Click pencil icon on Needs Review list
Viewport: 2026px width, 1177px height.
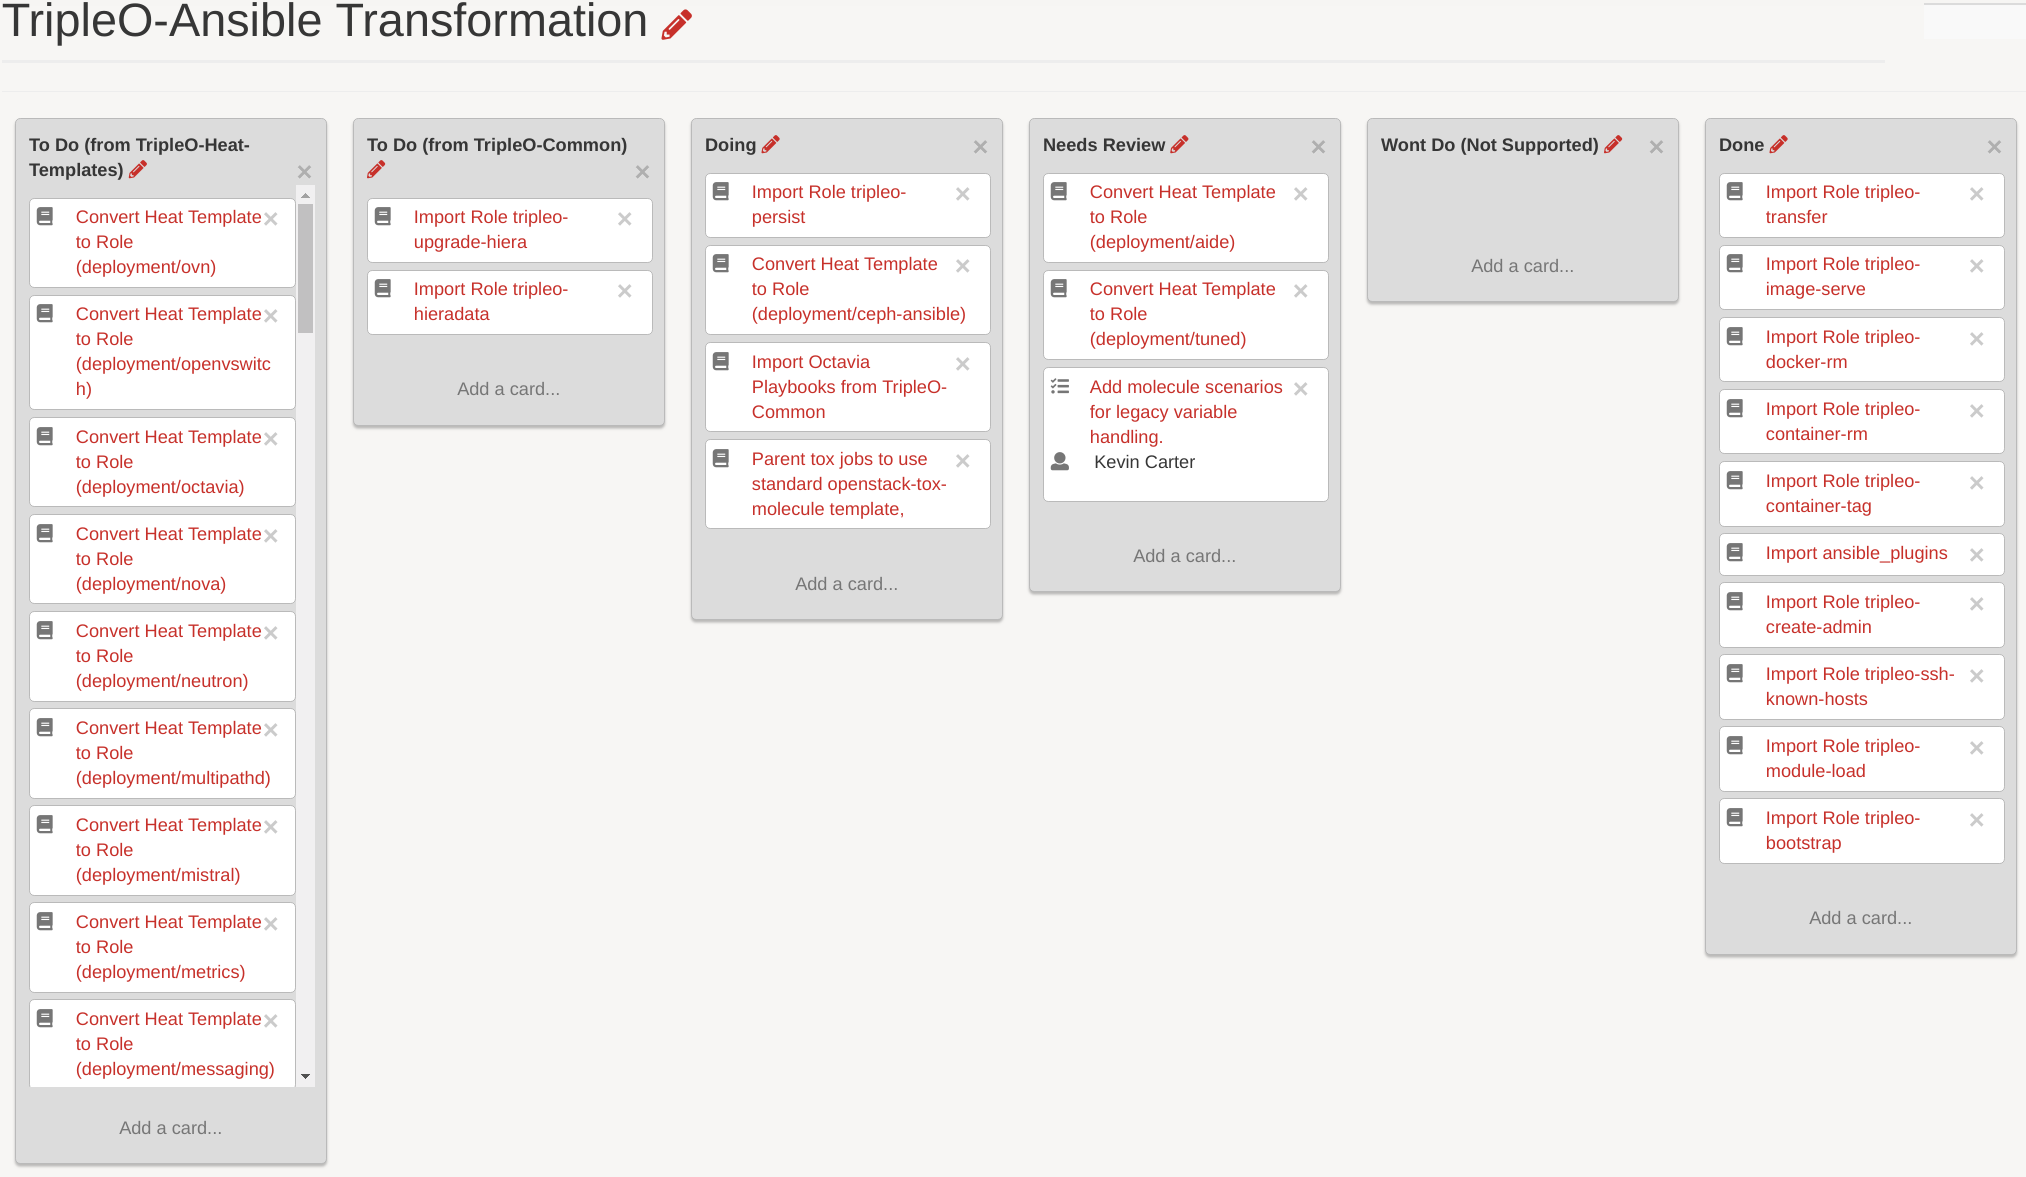(1180, 145)
